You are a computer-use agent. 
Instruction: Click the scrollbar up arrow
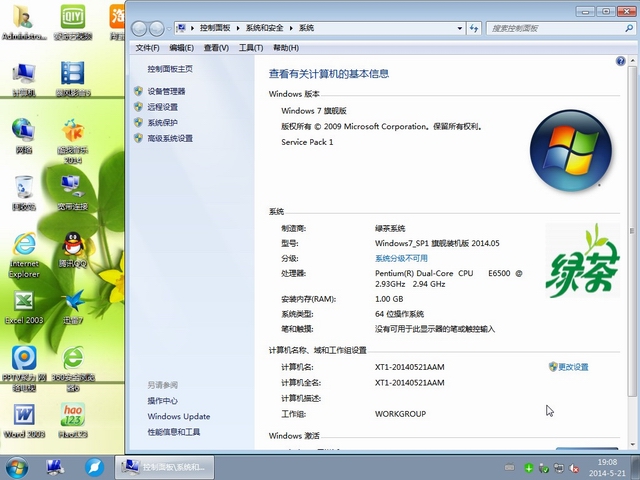point(632,60)
